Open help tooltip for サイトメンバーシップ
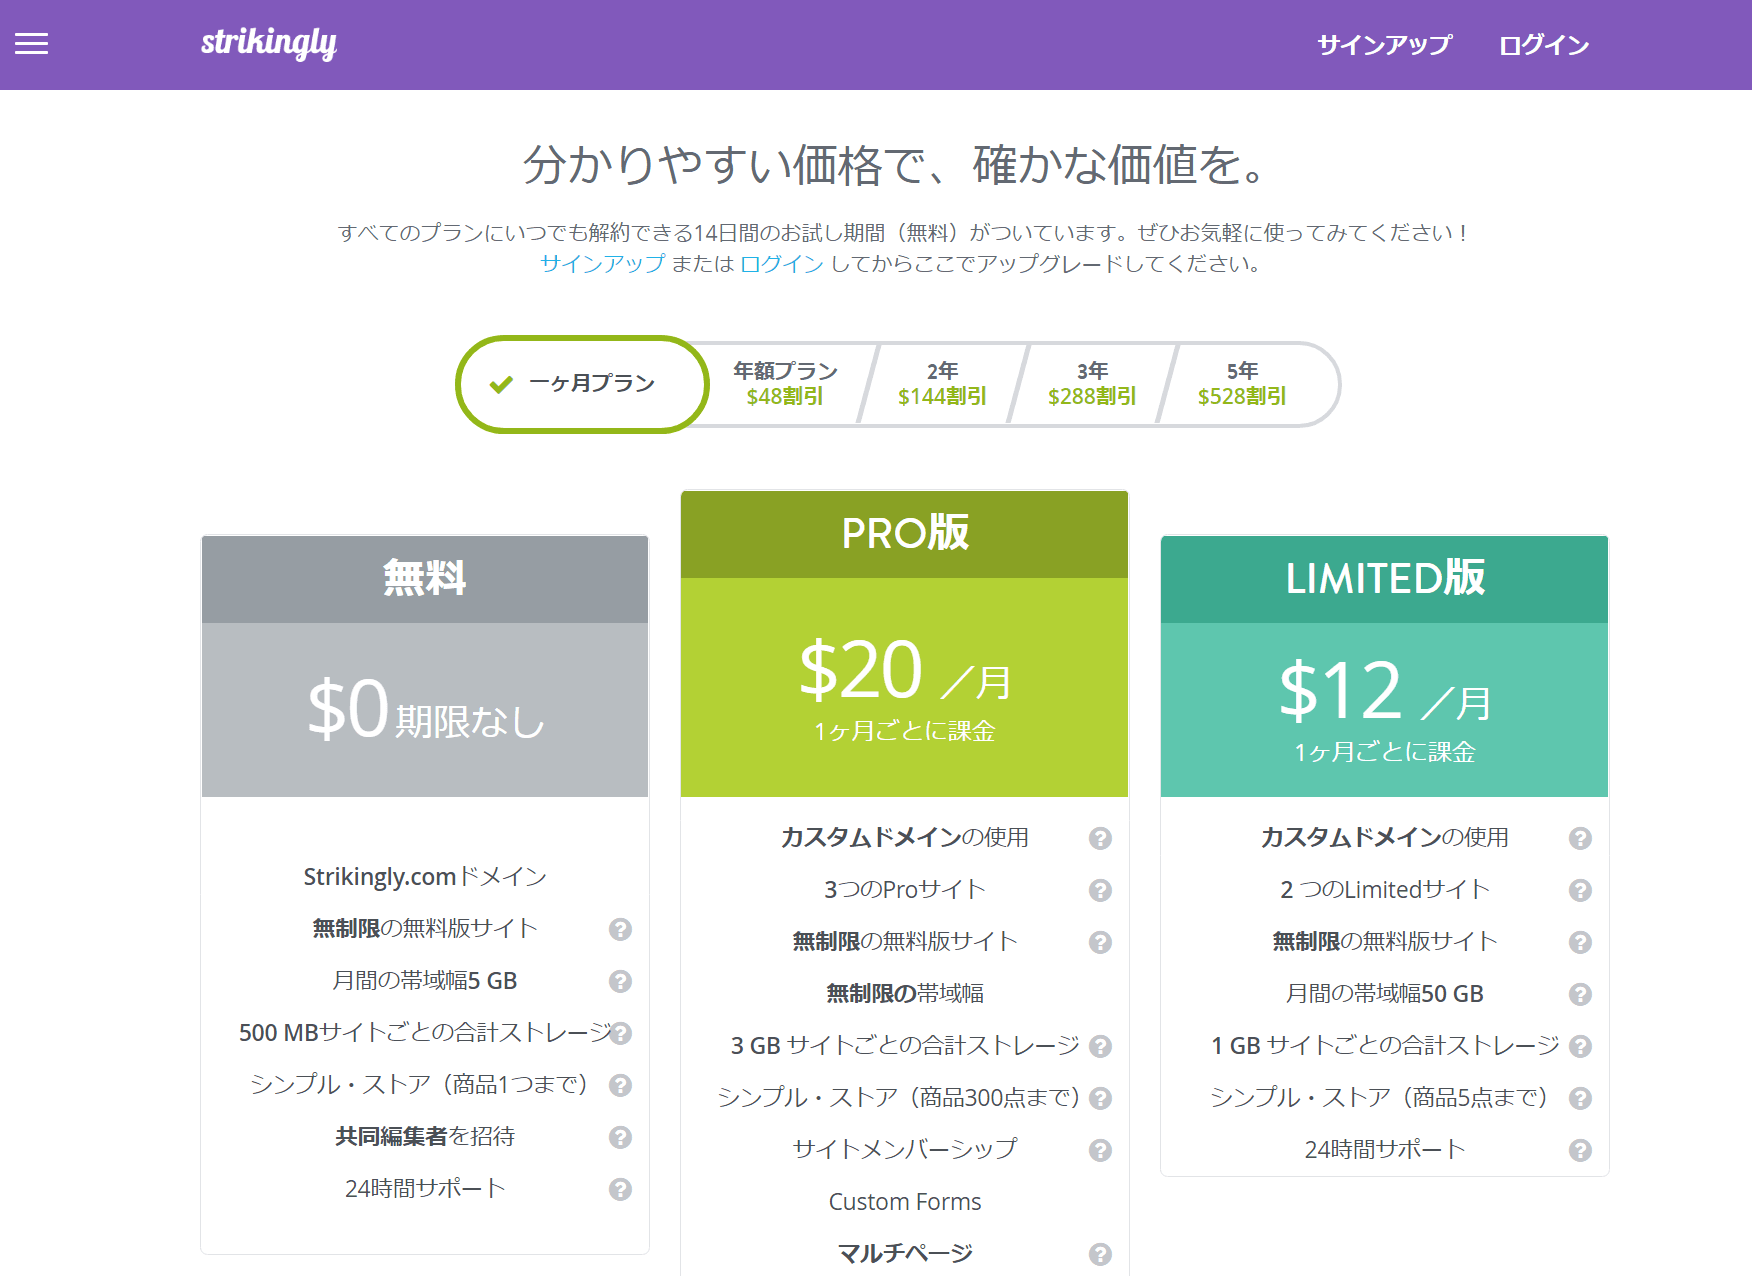Screen dimensions: 1752x1276 pyautogui.click(x=1100, y=1149)
